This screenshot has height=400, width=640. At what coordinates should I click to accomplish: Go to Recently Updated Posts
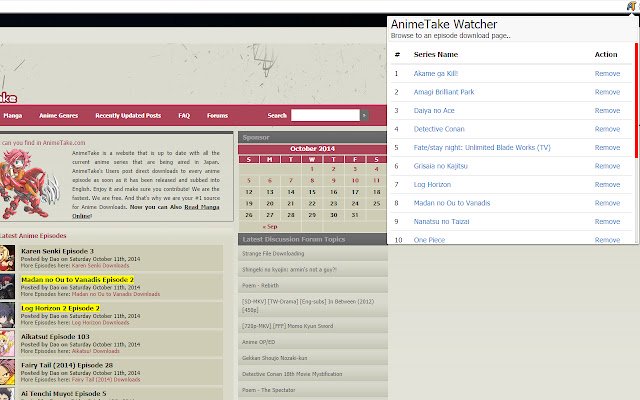tap(128, 116)
